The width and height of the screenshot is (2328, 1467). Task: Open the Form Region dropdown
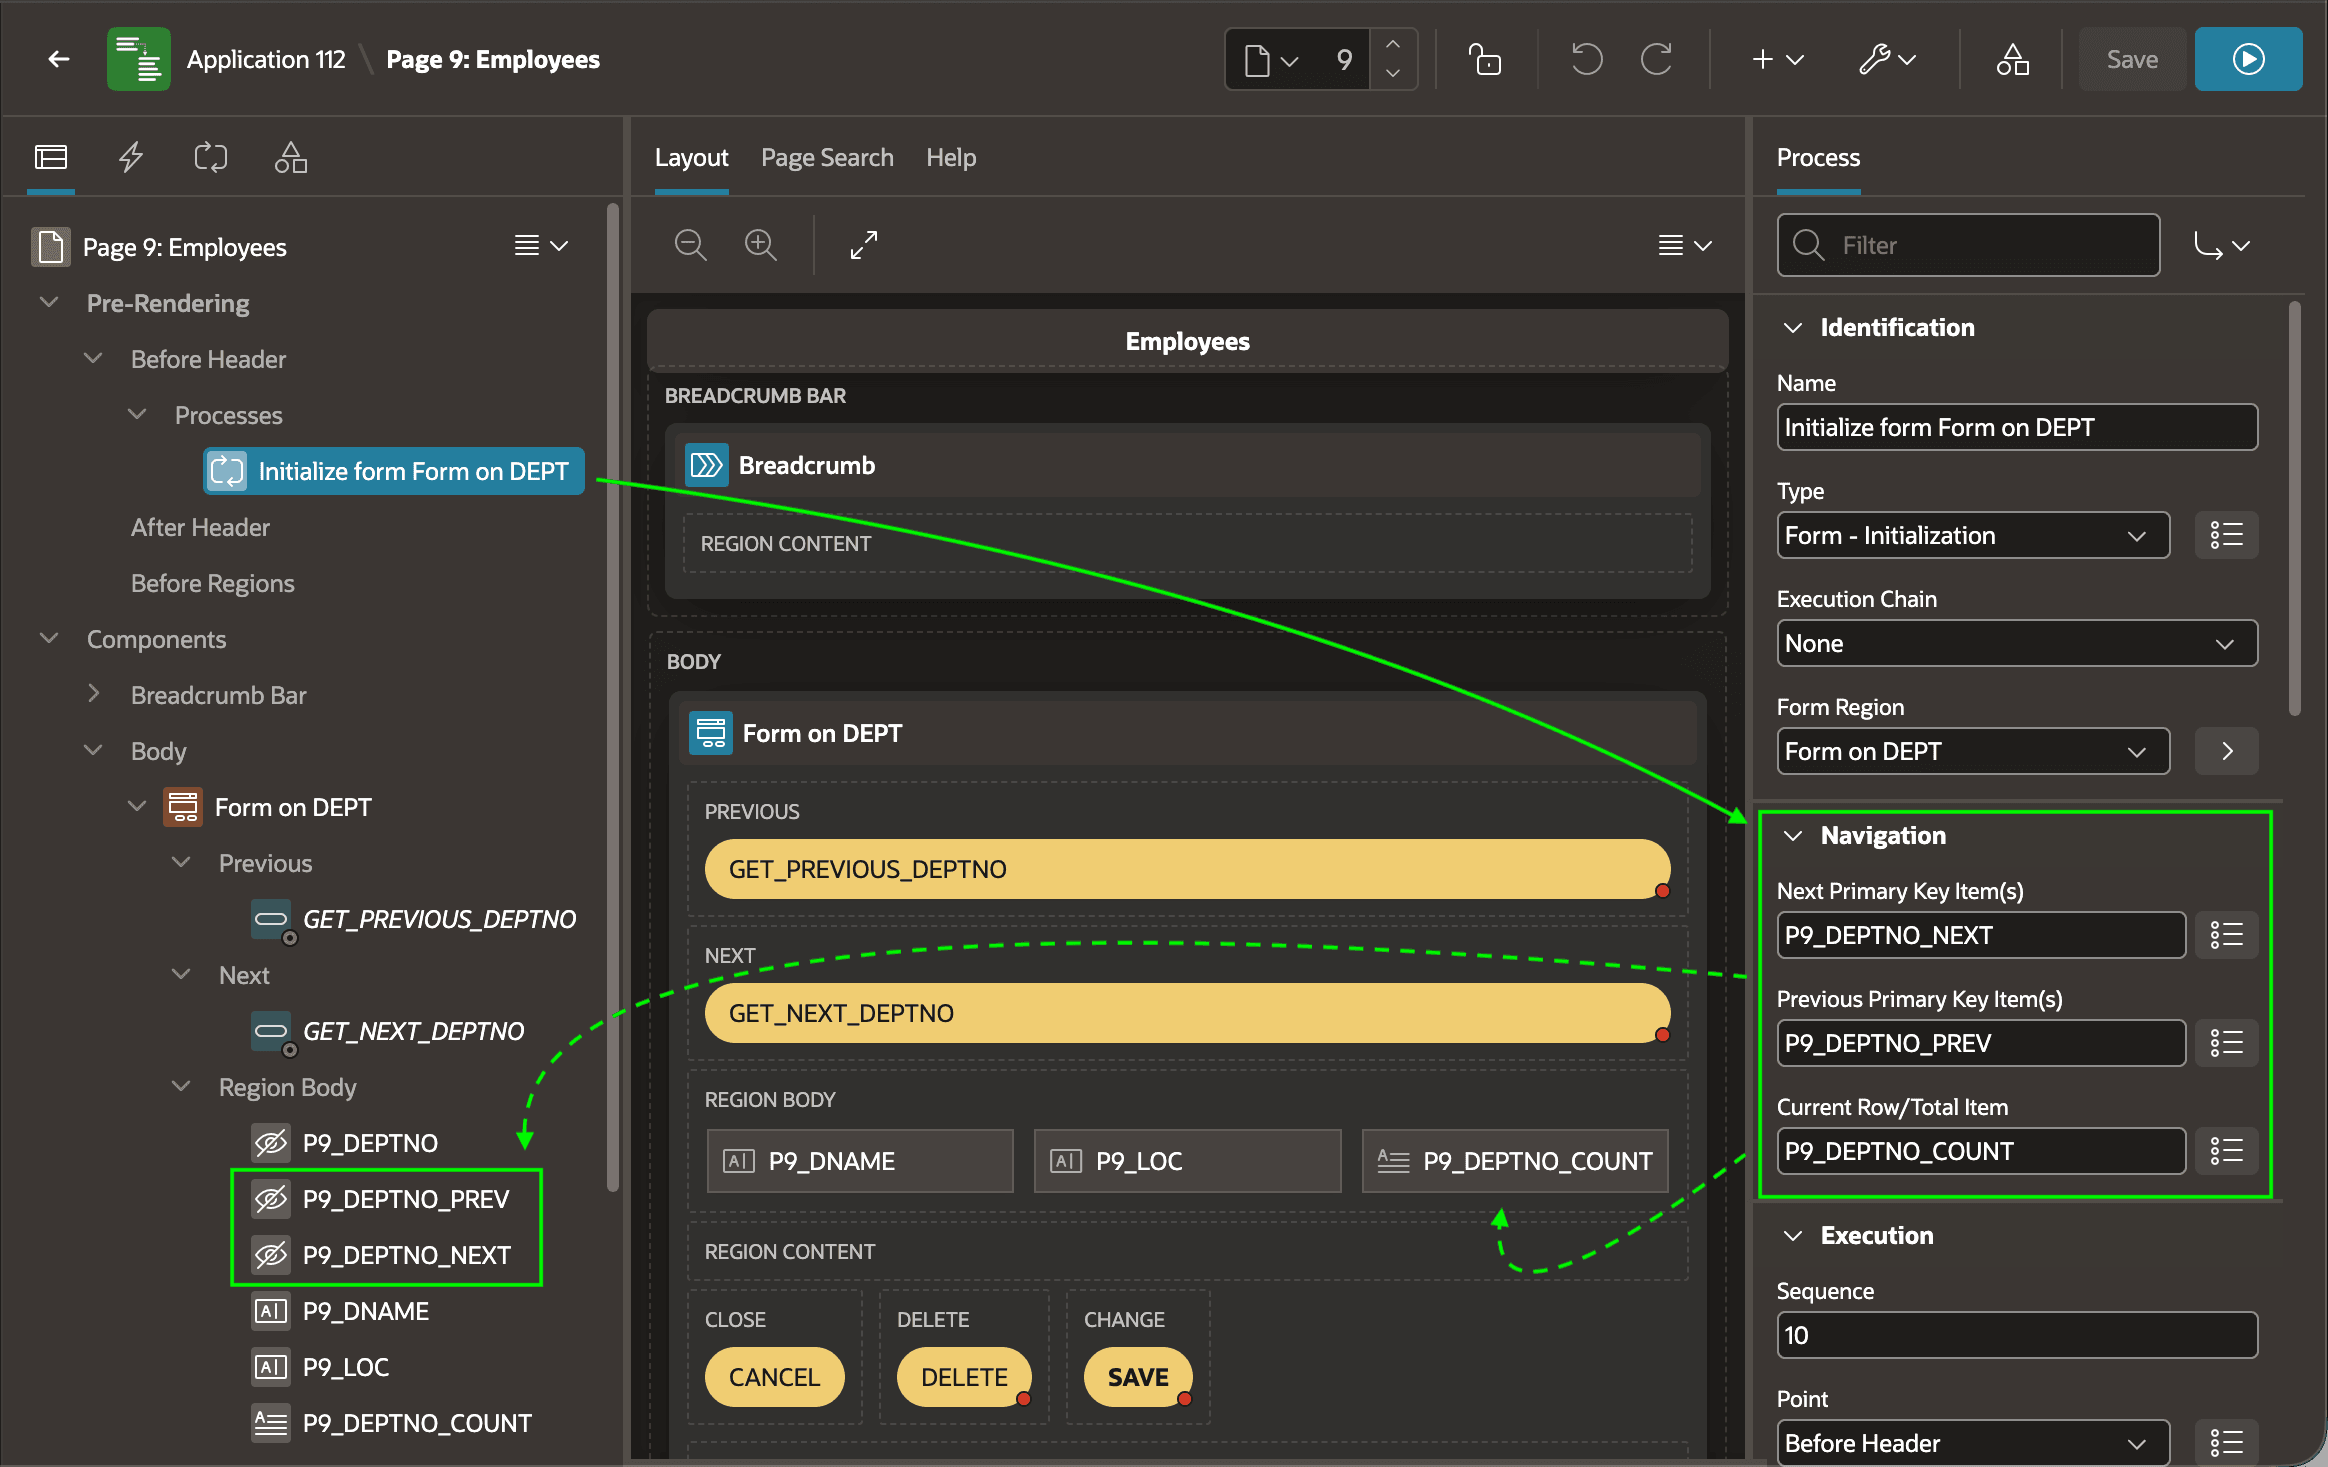(1973, 751)
